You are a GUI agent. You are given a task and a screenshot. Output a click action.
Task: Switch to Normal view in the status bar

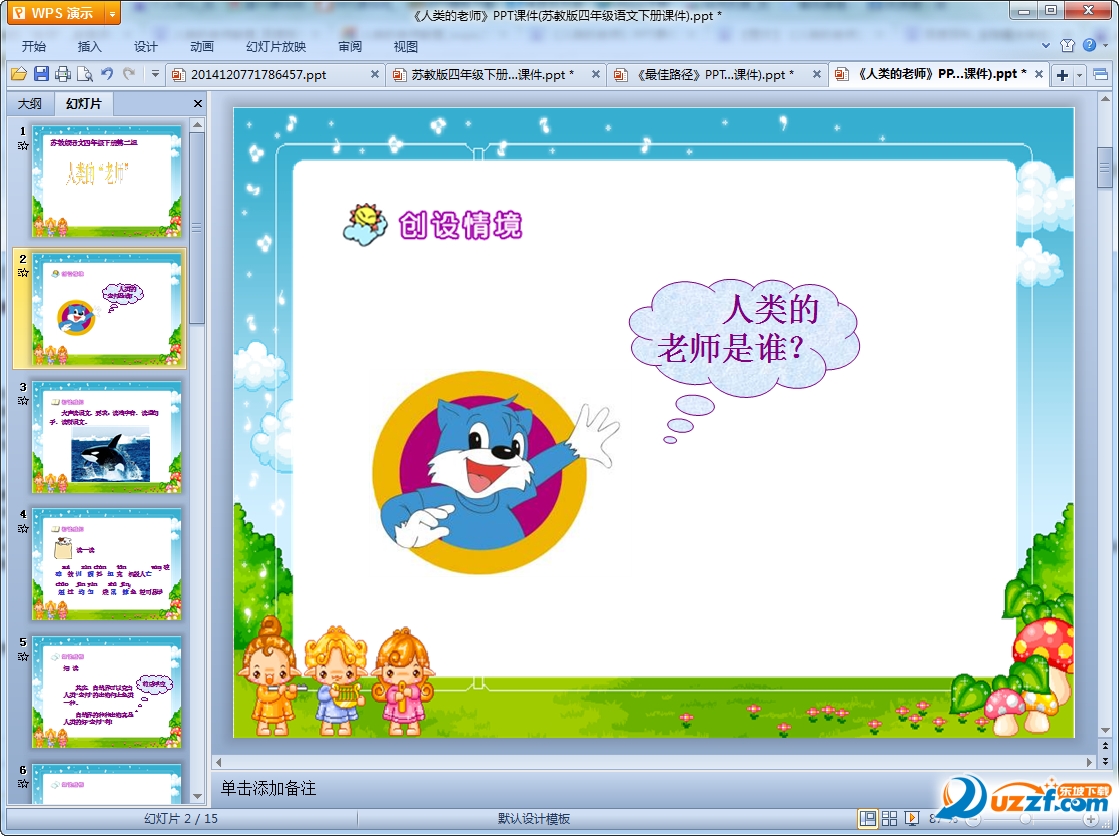[868, 818]
